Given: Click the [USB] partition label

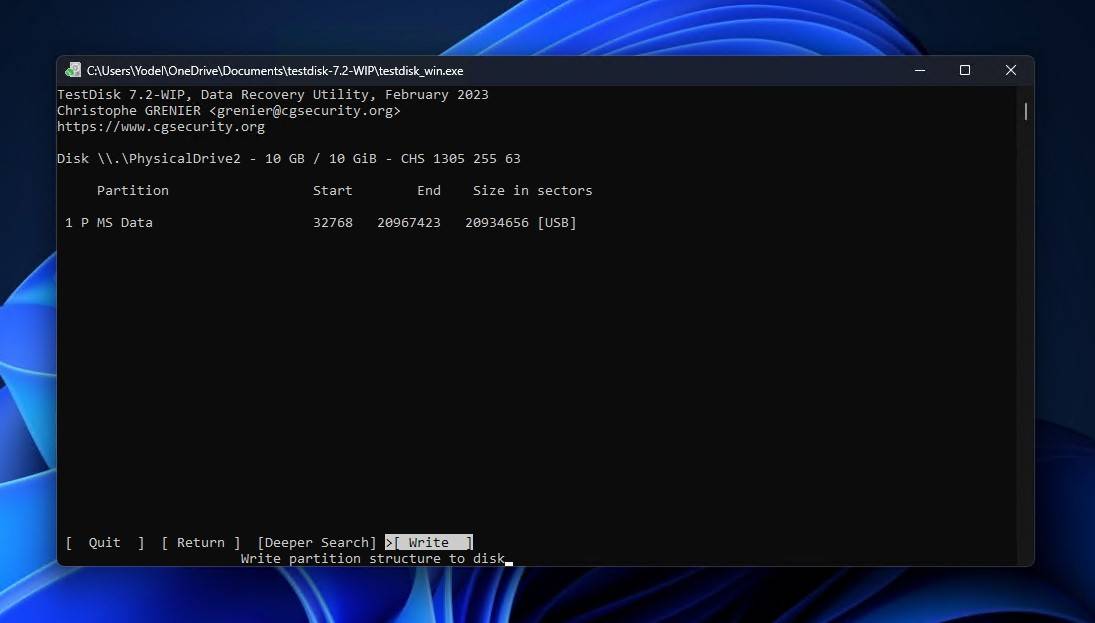Looking at the screenshot, I should click(x=557, y=223).
